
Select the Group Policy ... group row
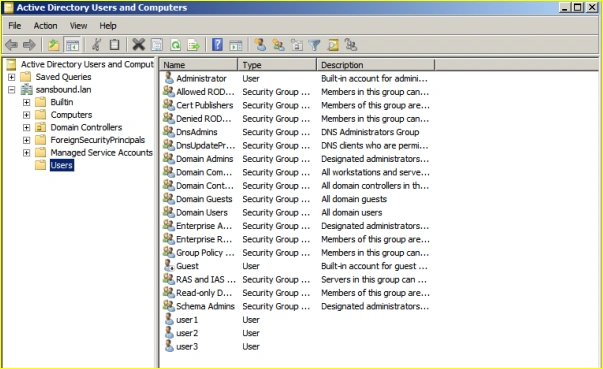(x=296, y=253)
